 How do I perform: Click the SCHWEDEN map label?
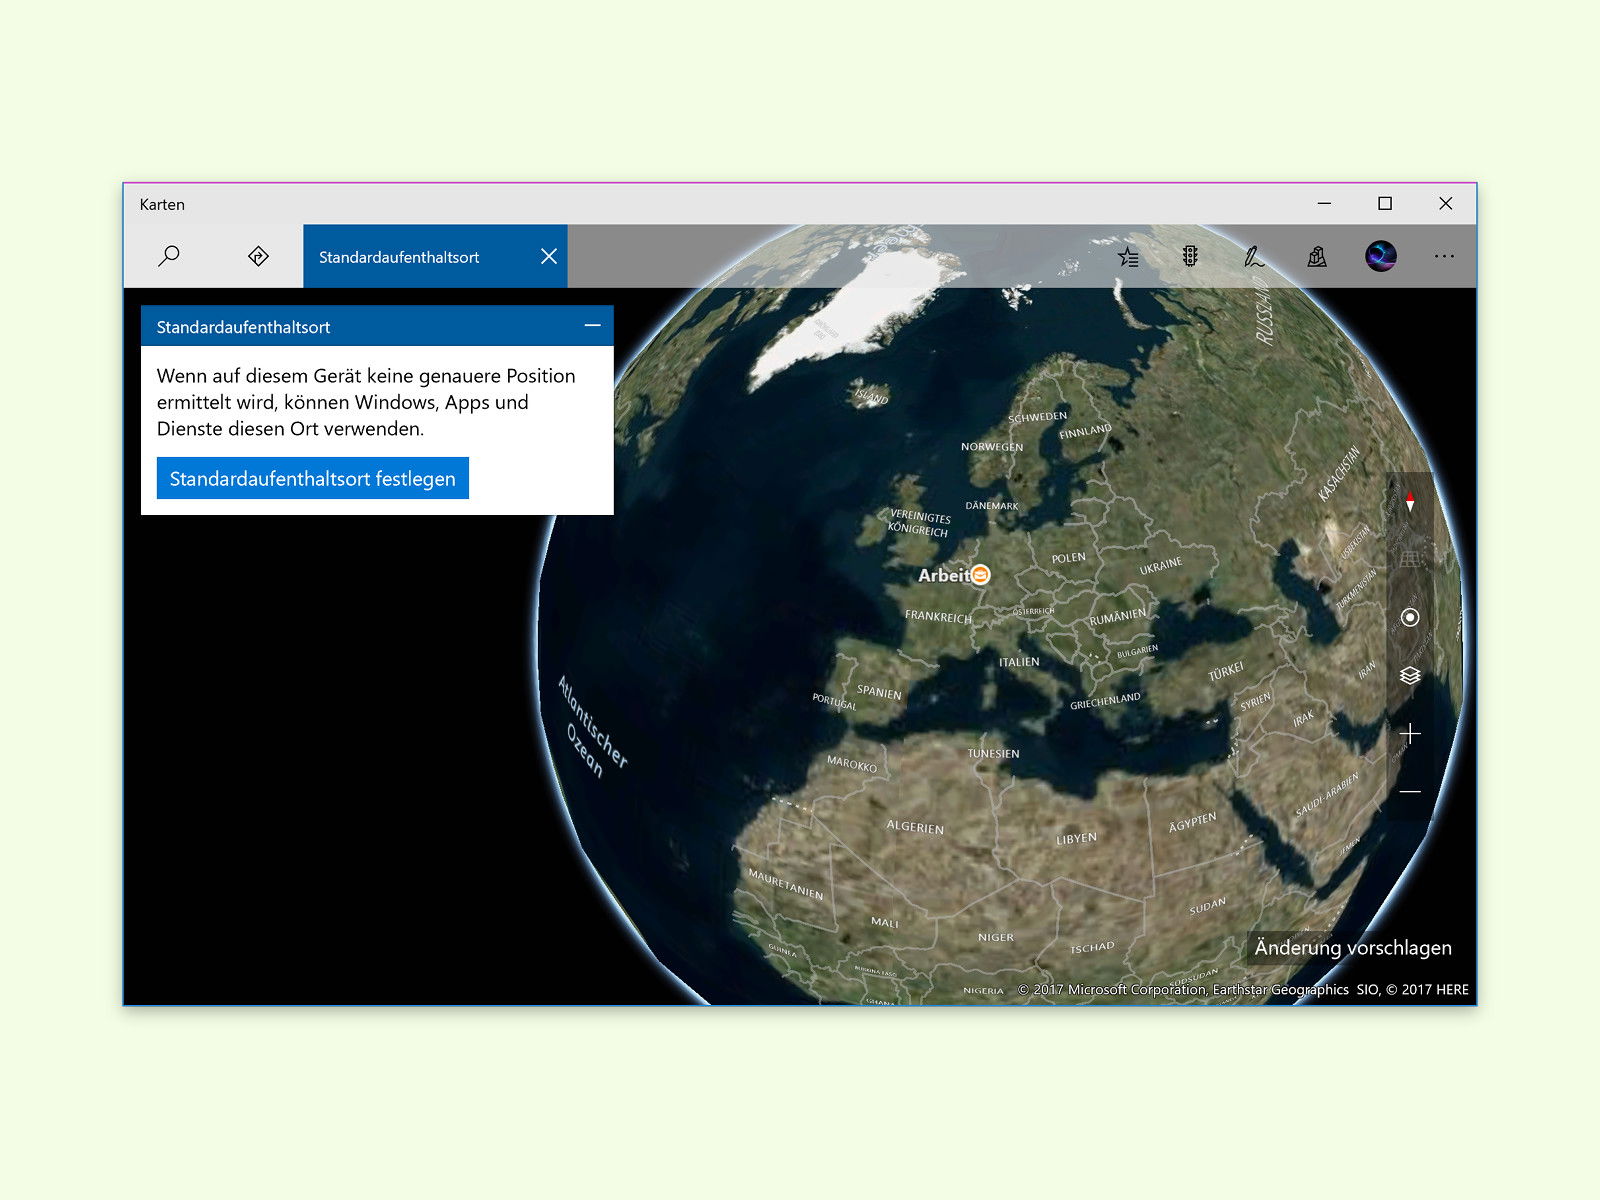click(1037, 417)
